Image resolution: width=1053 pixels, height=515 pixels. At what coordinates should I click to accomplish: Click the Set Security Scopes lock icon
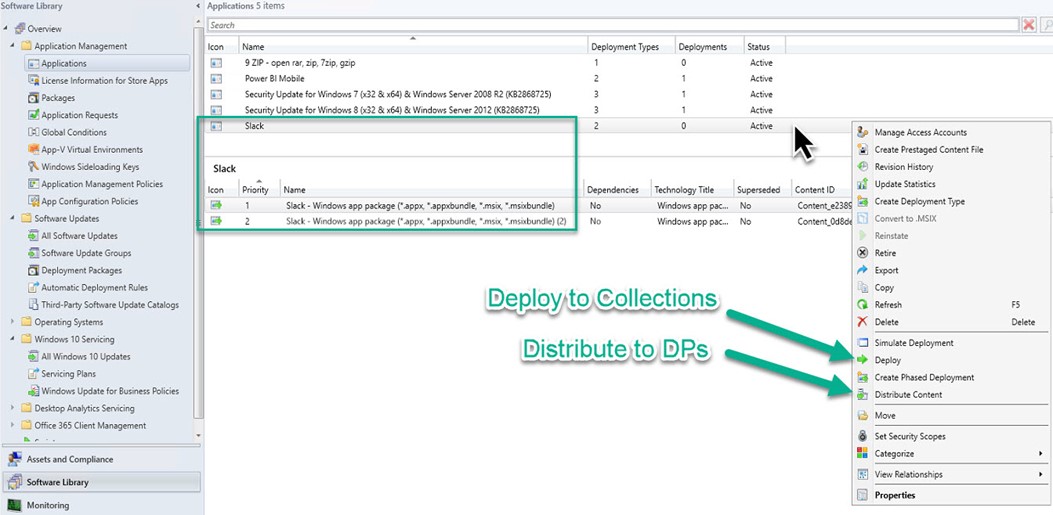[x=863, y=436]
